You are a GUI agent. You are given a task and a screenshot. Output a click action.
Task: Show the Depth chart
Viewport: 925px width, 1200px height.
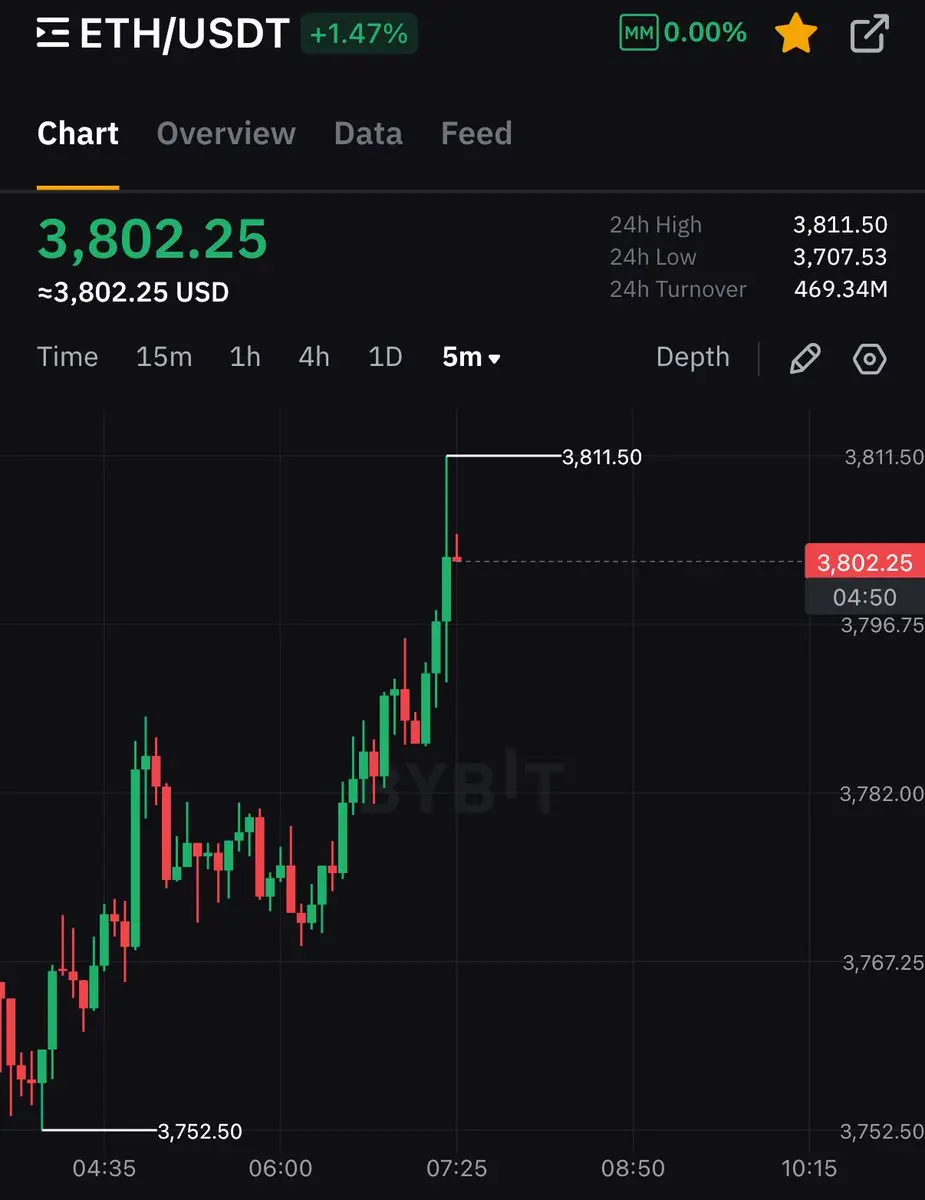[x=693, y=357]
